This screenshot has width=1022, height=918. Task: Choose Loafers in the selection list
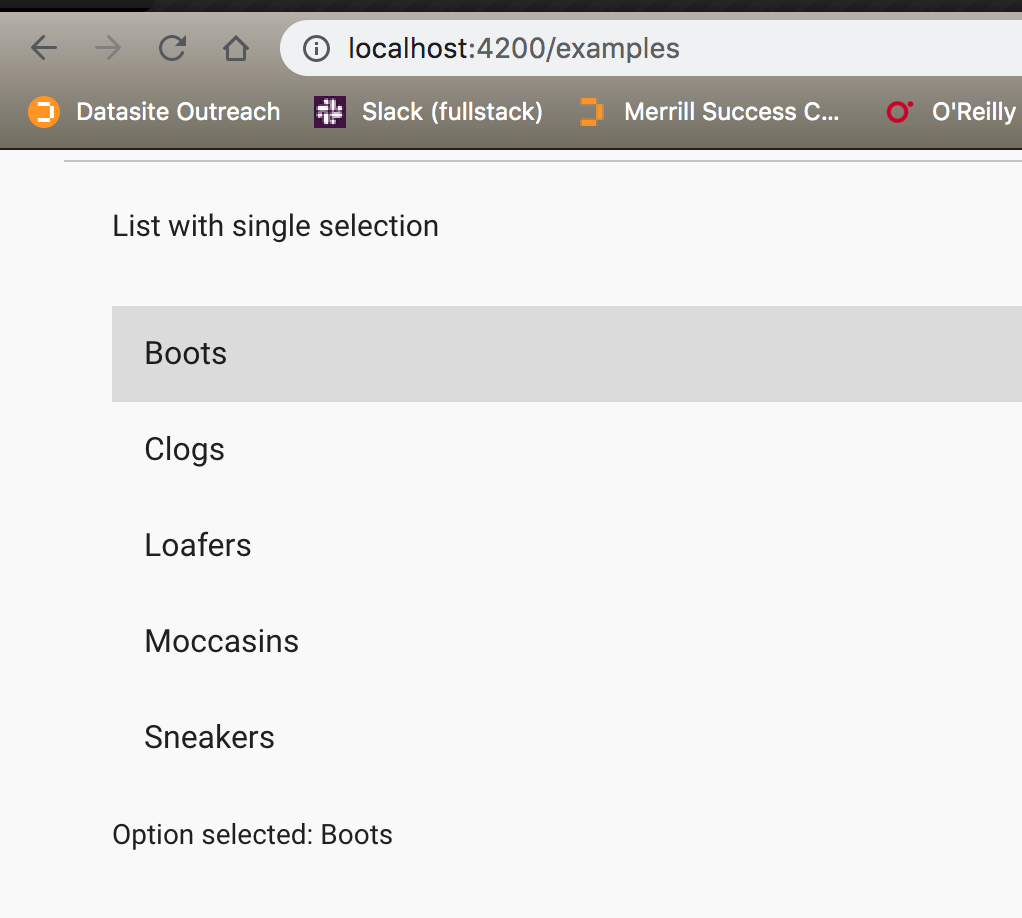567,546
